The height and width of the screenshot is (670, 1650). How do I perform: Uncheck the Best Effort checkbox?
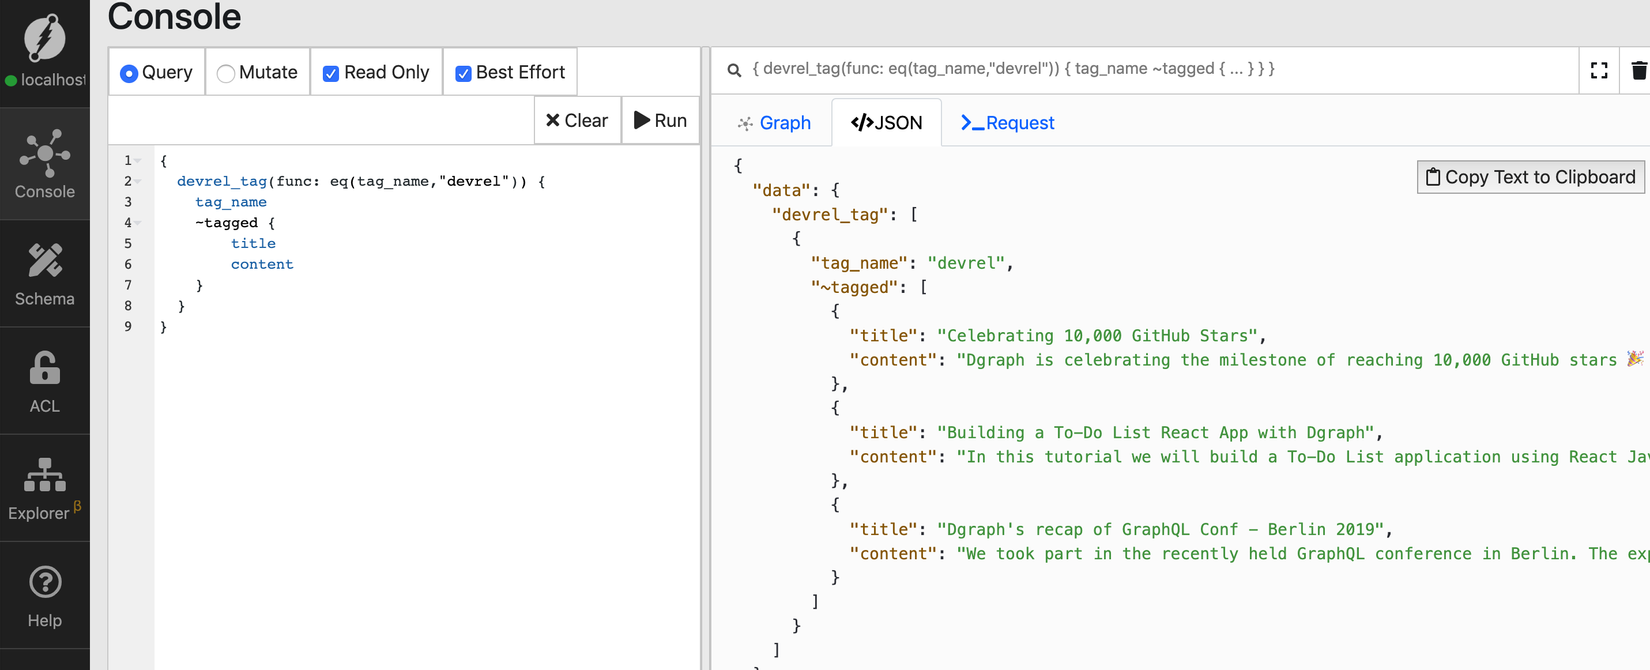[x=463, y=73]
